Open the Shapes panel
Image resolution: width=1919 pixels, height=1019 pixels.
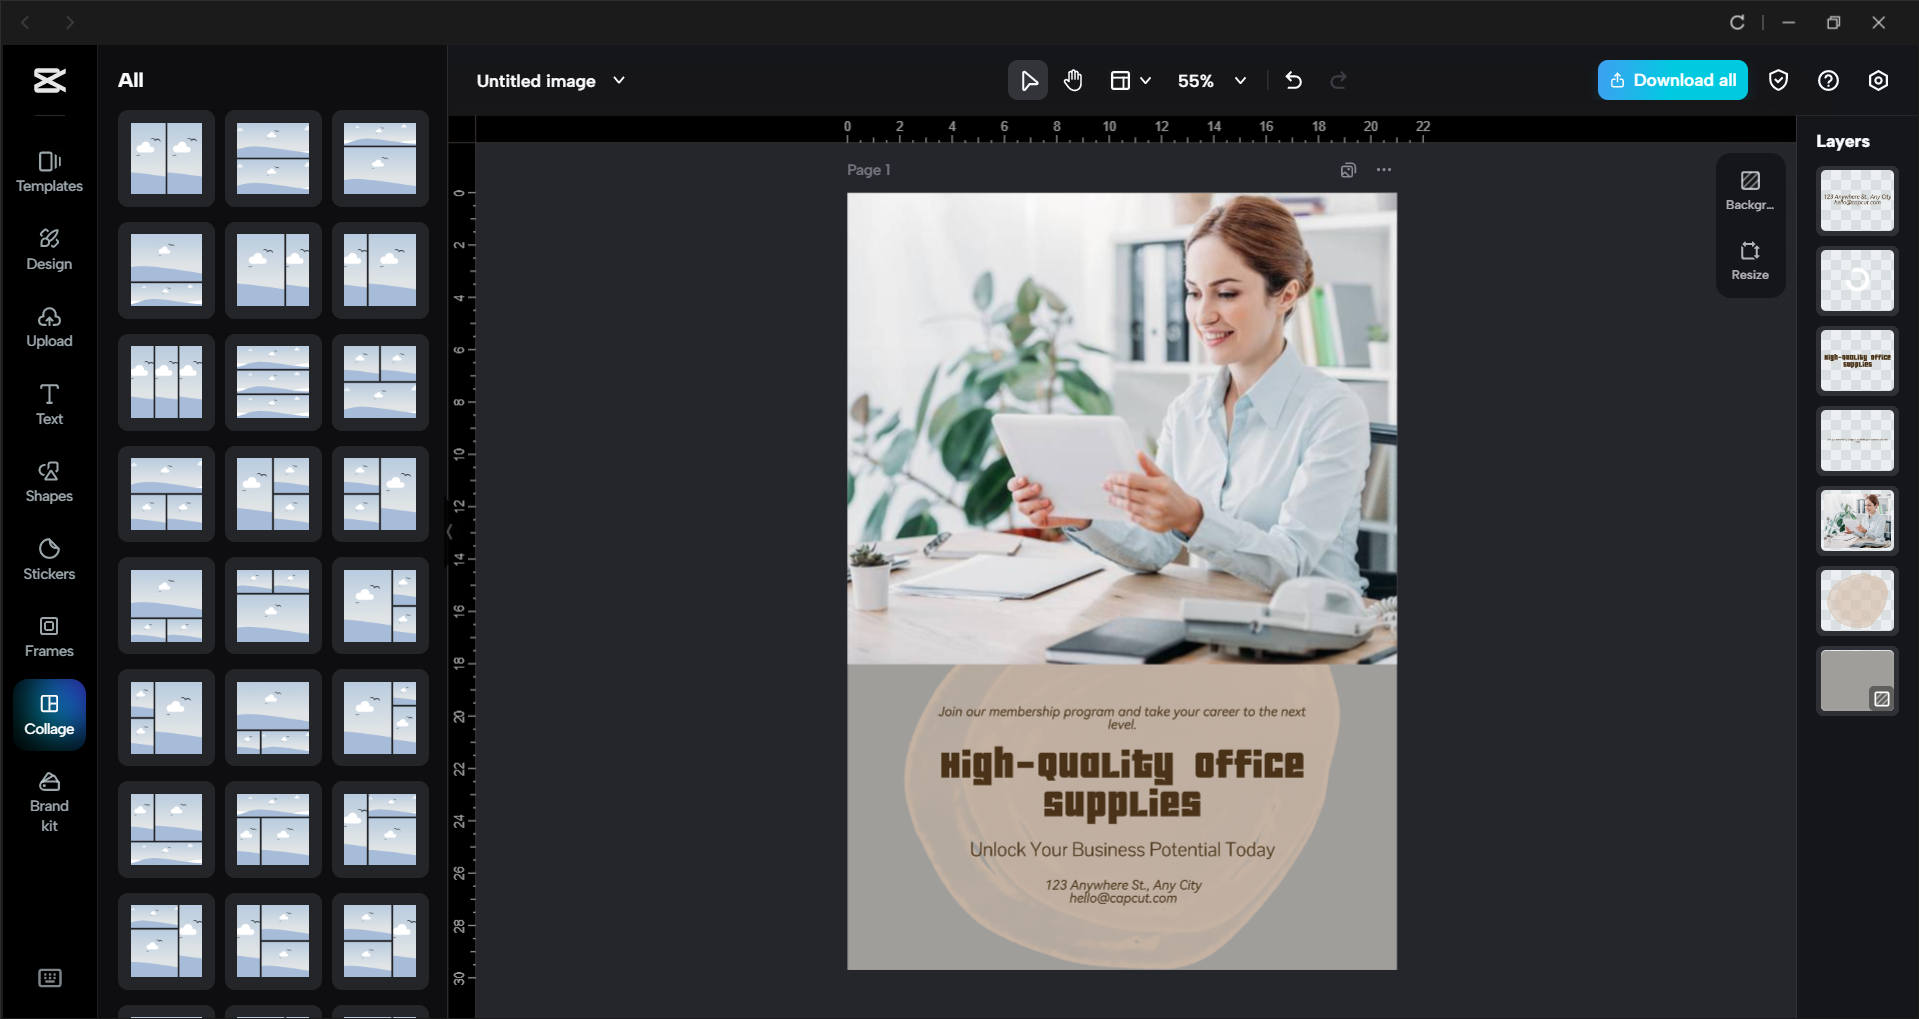pyautogui.click(x=49, y=482)
